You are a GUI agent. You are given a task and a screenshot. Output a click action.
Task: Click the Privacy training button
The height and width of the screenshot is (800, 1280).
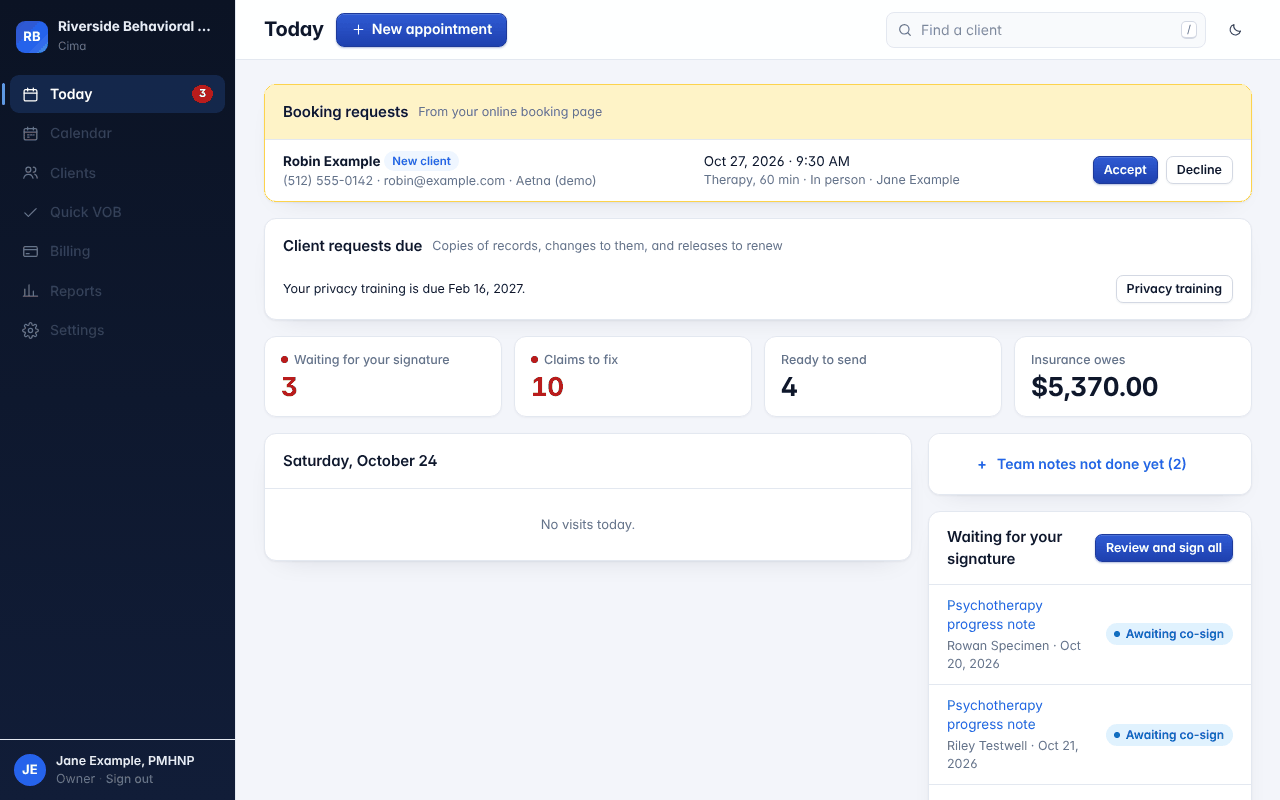1174,289
